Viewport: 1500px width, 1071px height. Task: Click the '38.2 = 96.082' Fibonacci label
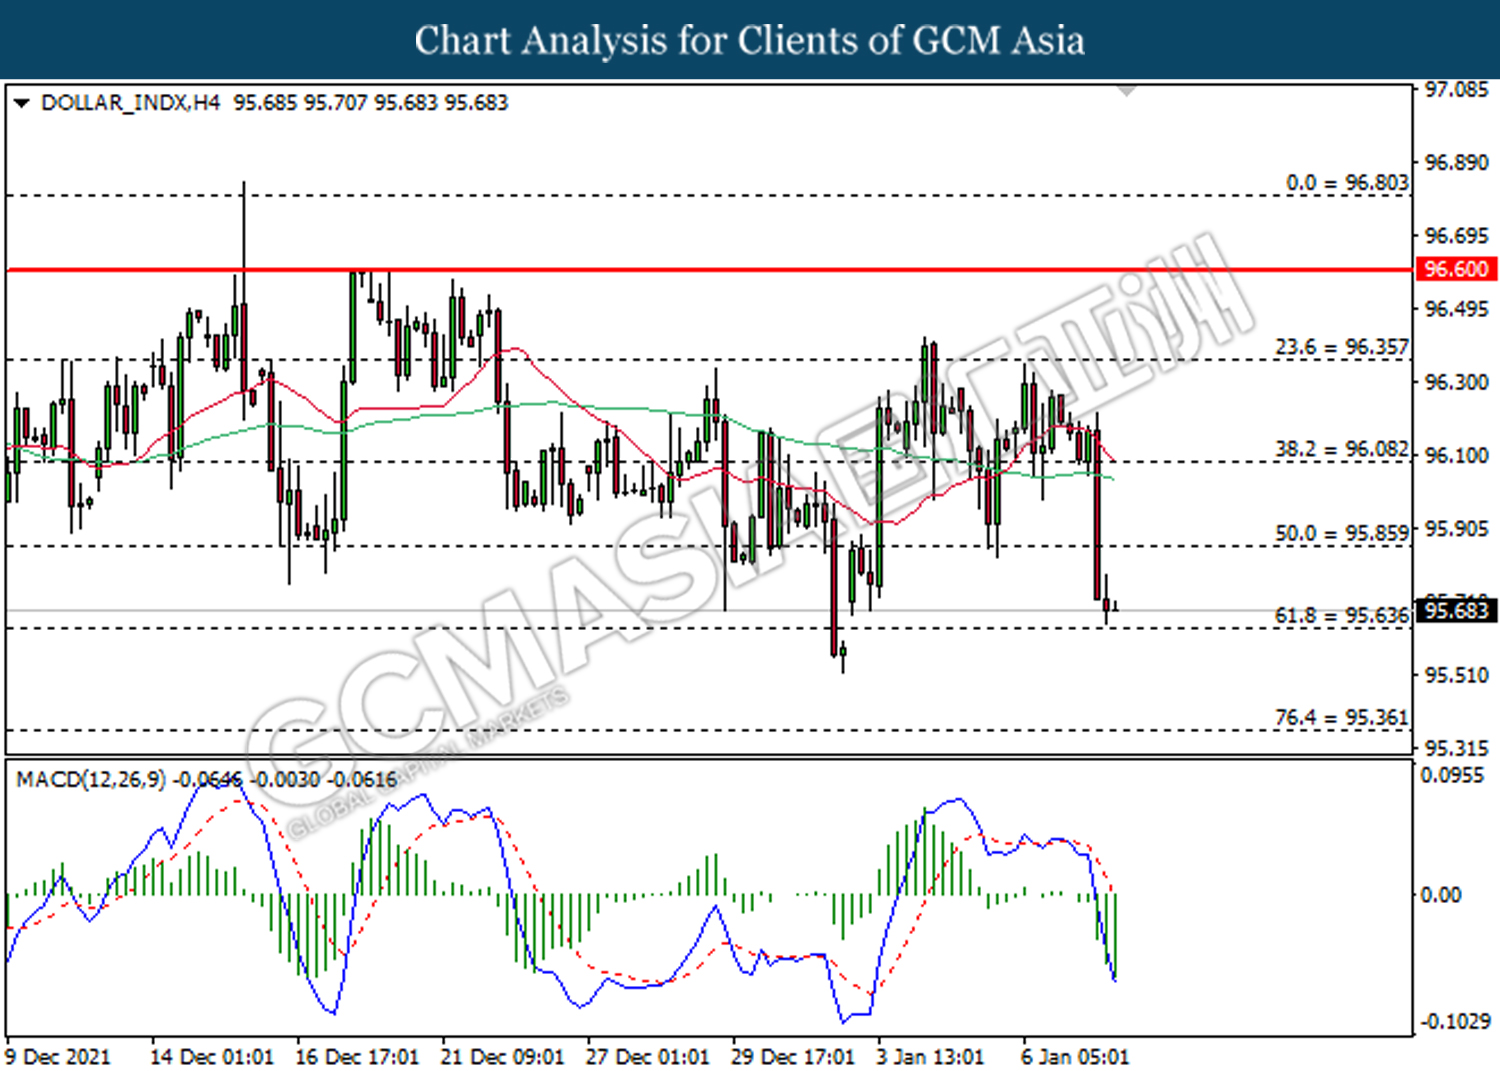pyautogui.click(x=1342, y=450)
